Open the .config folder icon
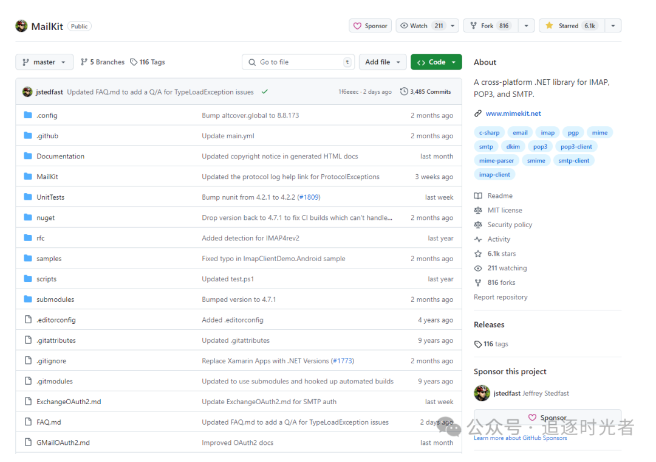The image size is (656, 462). [28, 115]
